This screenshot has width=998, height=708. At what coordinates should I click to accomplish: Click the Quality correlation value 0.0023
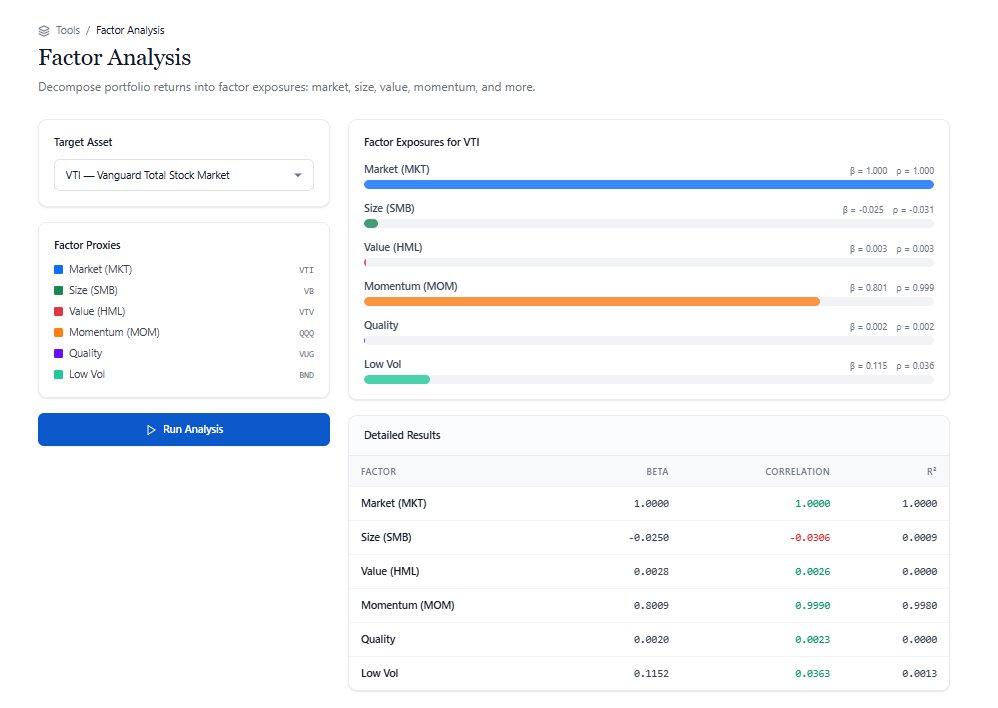[812, 640]
